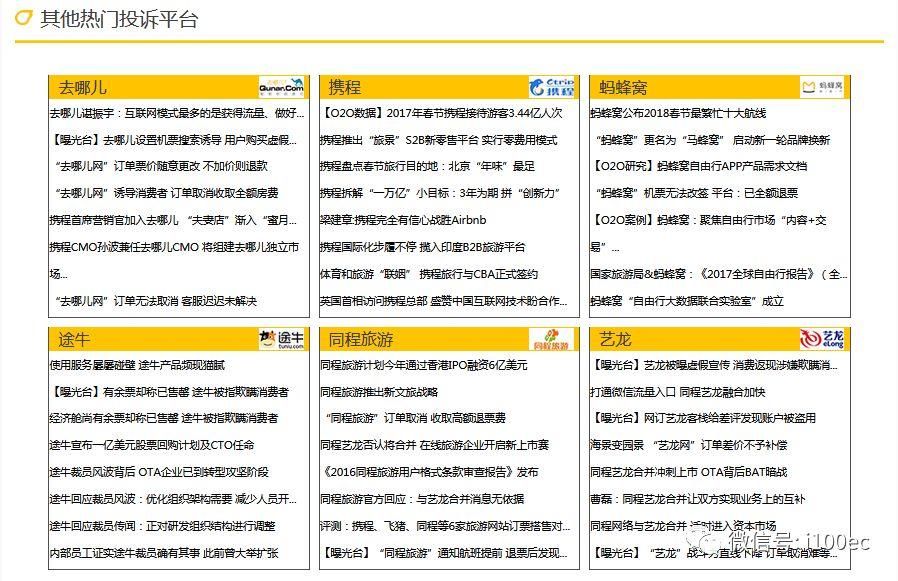Screen dimensions: 898x581
Task: Click the Qunar.com logo icon
Action: coord(281,87)
